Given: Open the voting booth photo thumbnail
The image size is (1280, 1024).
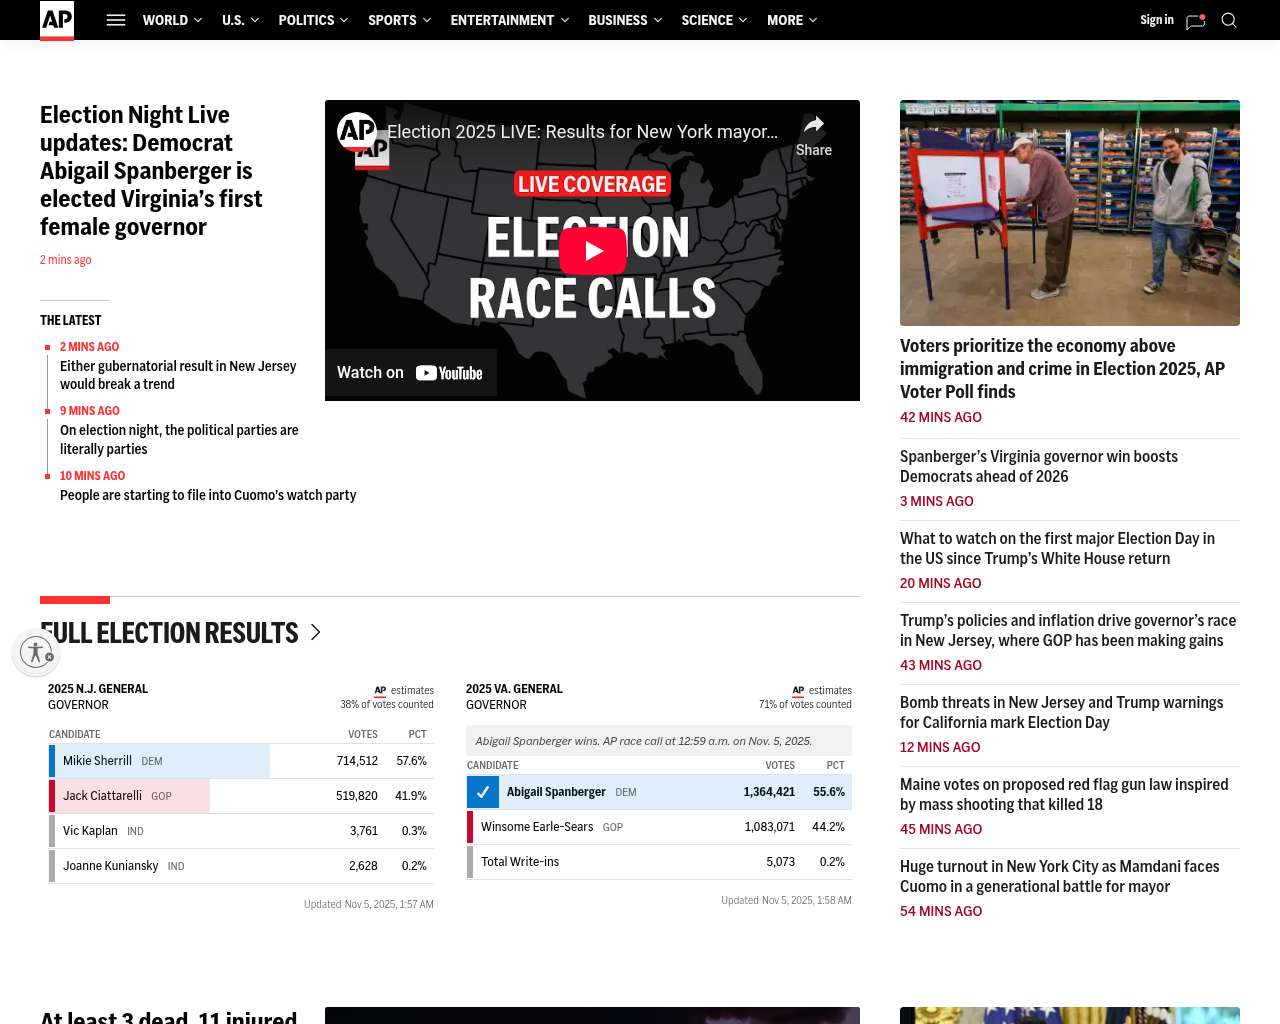Looking at the screenshot, I should [1070, 213].
